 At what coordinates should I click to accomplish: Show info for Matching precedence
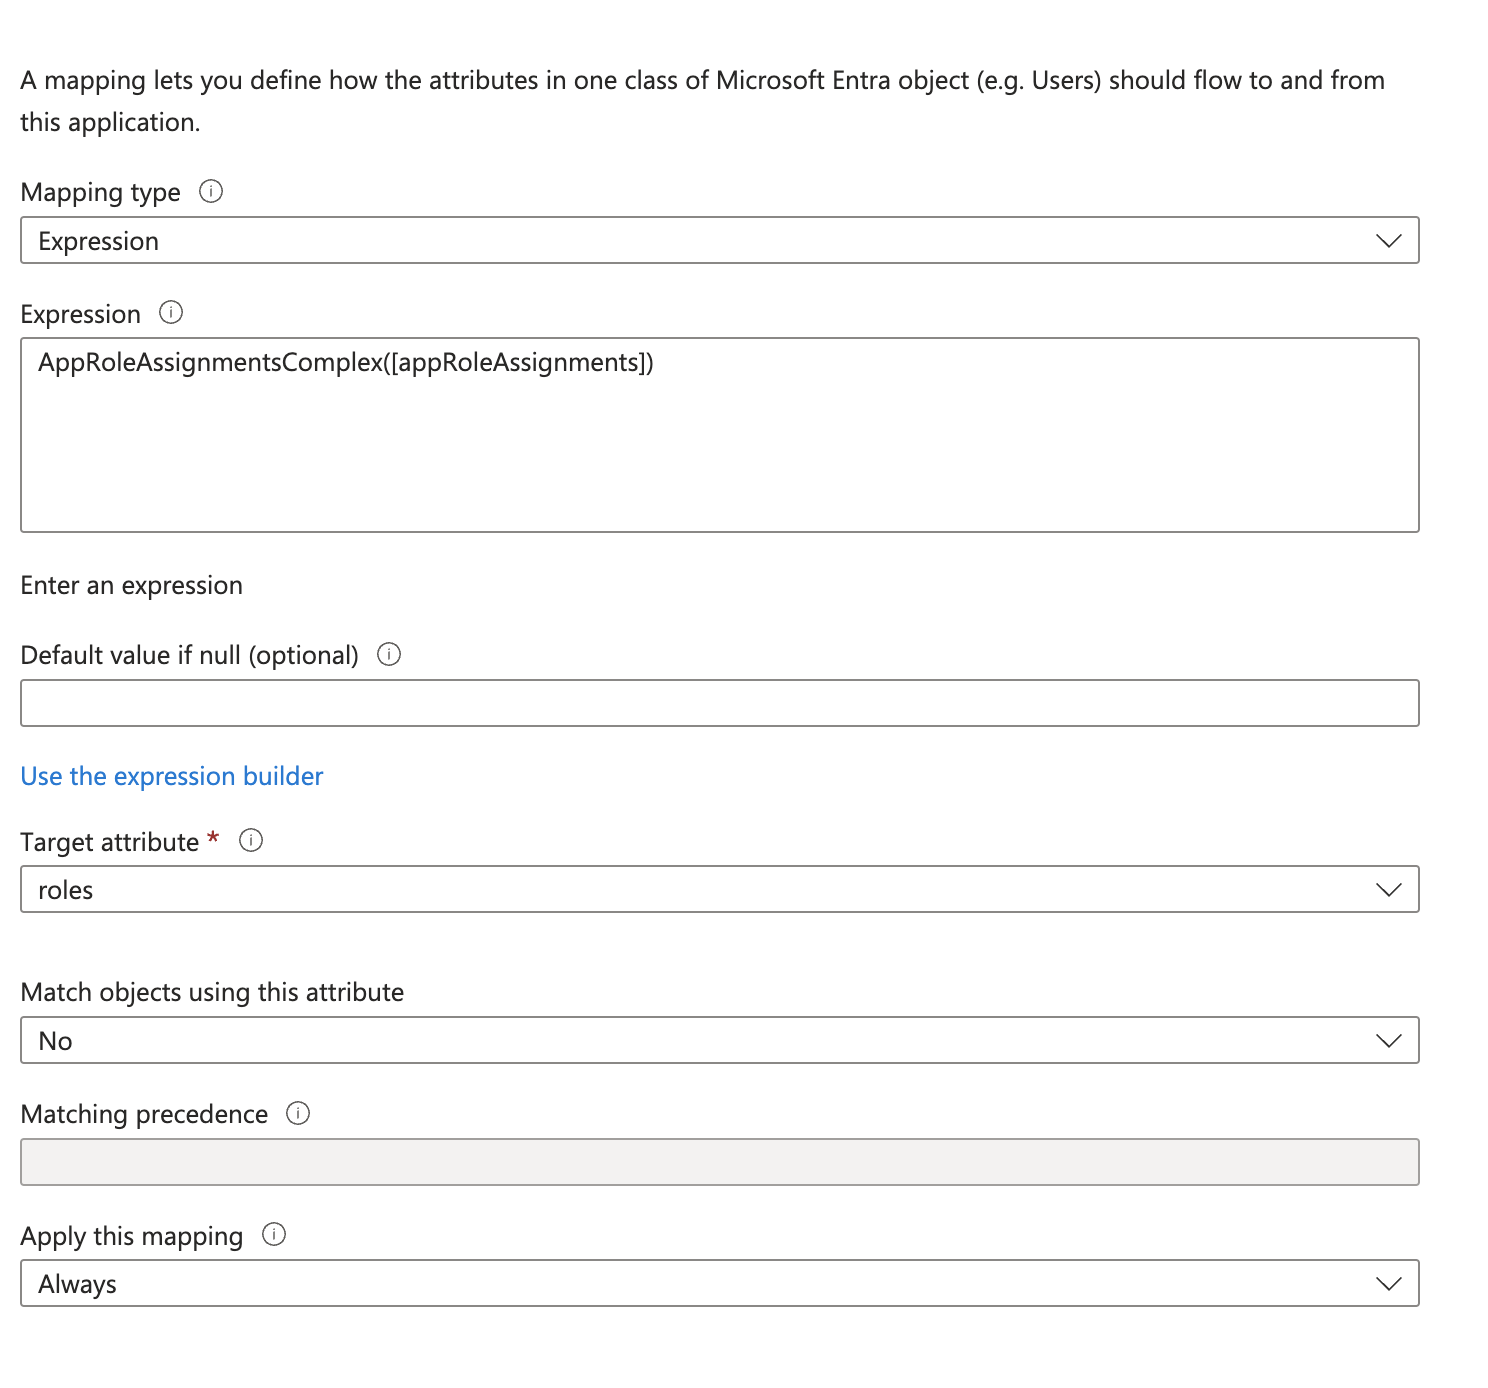tap(298, 1113)
